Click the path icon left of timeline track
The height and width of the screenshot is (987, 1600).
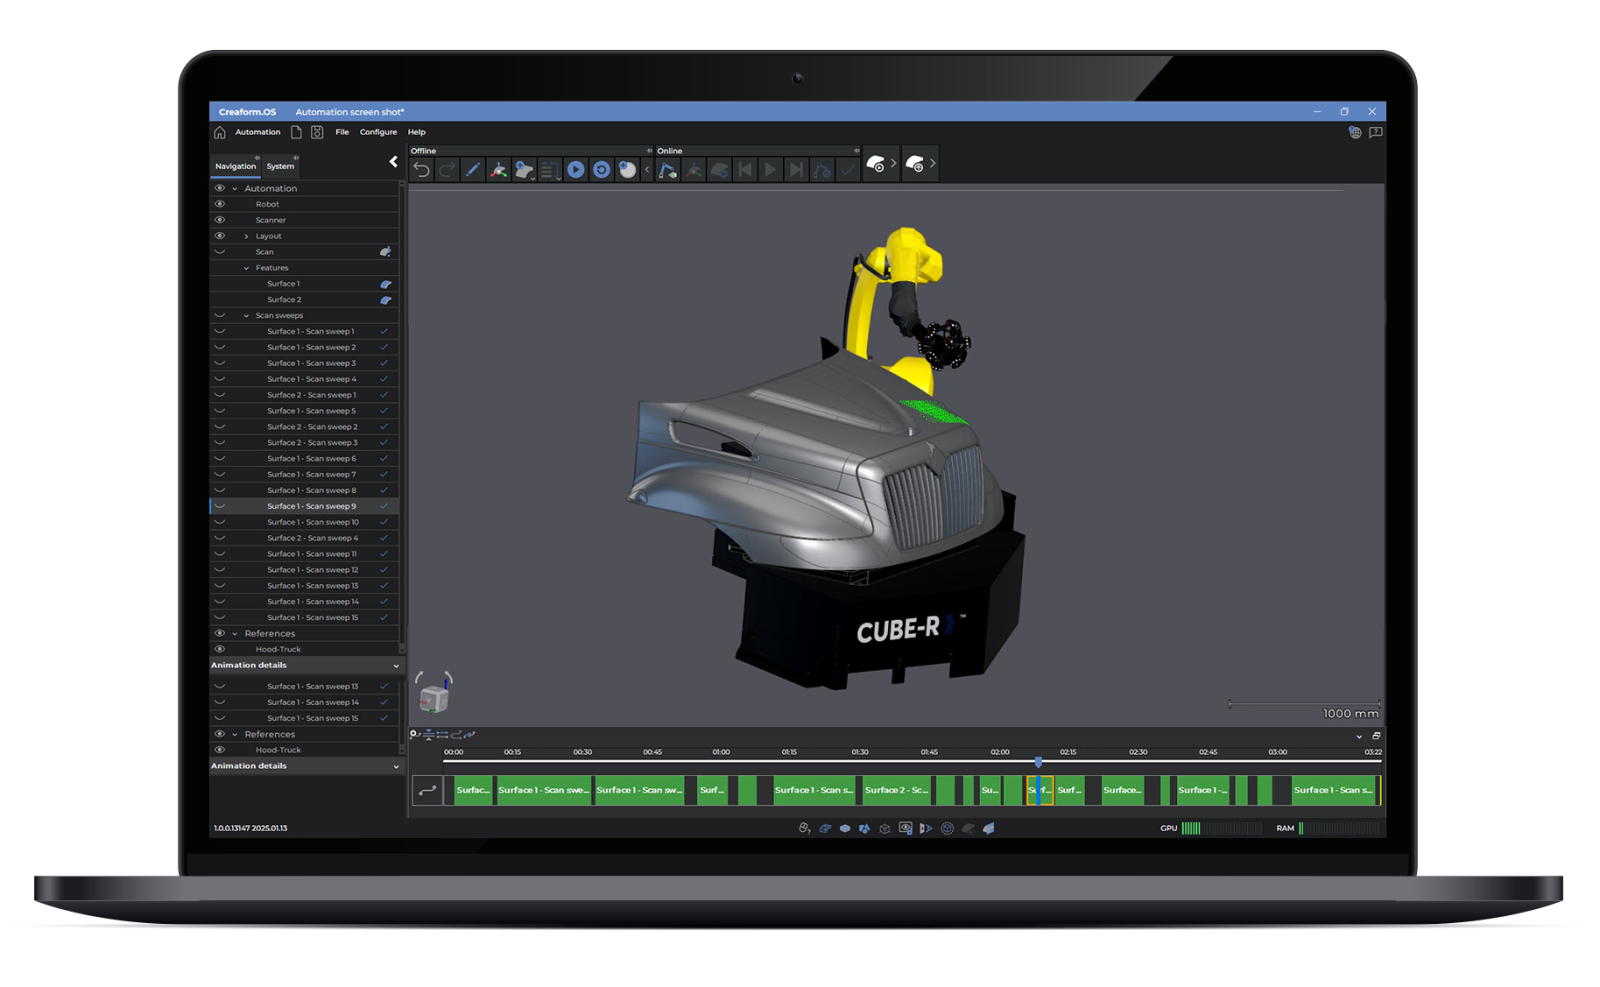[x=427, y=790]
